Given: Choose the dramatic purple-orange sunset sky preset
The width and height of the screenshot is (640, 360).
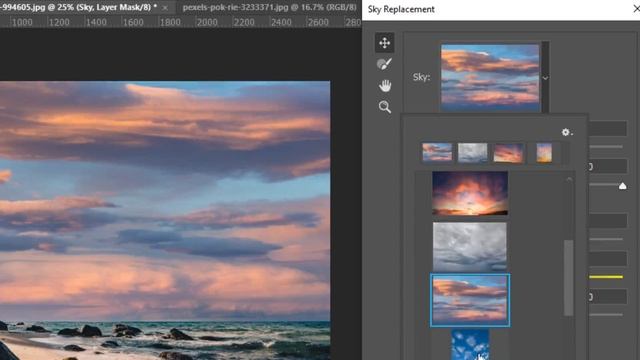Looking at the screenshot, I should (470, 193).
